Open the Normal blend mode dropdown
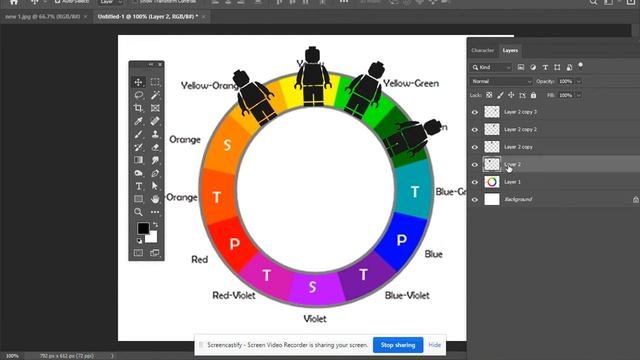640x360 pixels. (501, 81)
